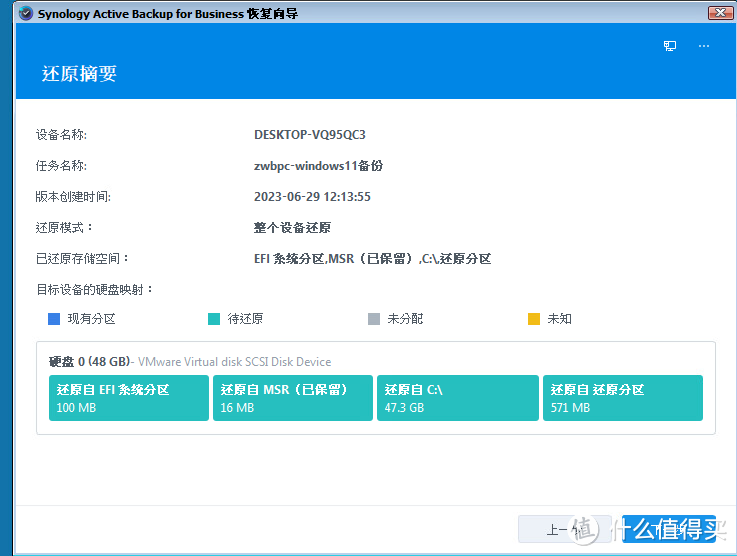Click the teal 待还原 legend swatch
This screenshot has height=556, width=737.
(x=214, y=319)
